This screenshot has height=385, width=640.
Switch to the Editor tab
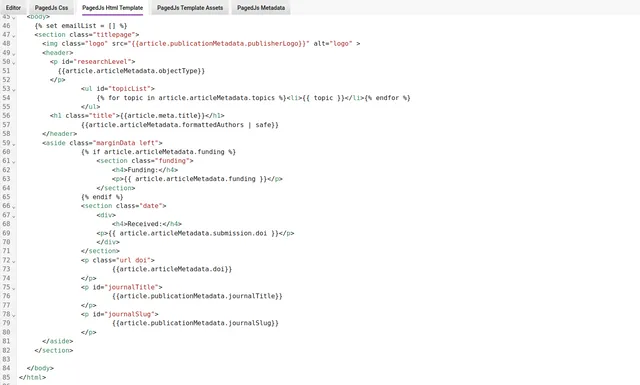pos(13,8)
